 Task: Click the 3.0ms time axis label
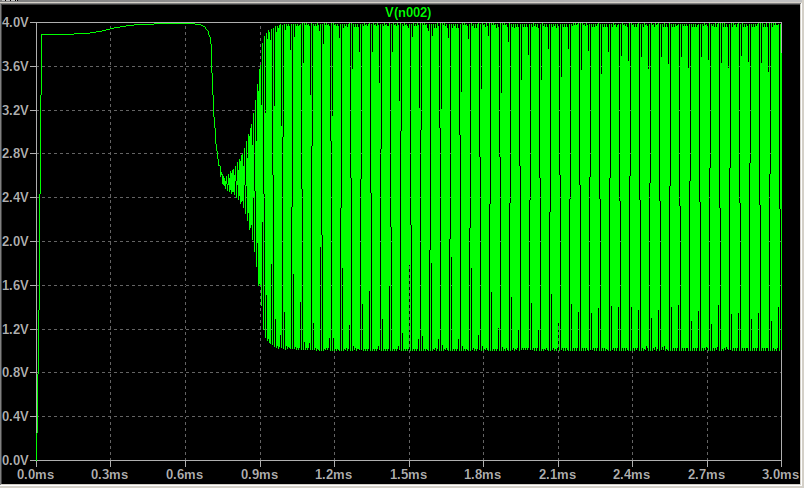click(x=780, y=475)
